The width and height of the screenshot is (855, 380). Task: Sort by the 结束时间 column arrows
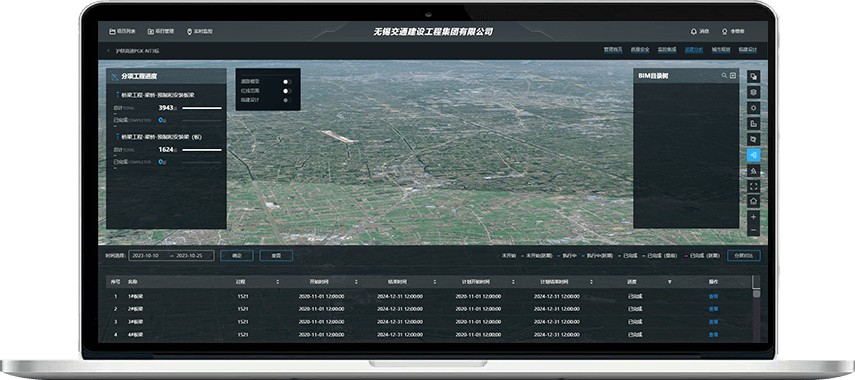[435, 282]
